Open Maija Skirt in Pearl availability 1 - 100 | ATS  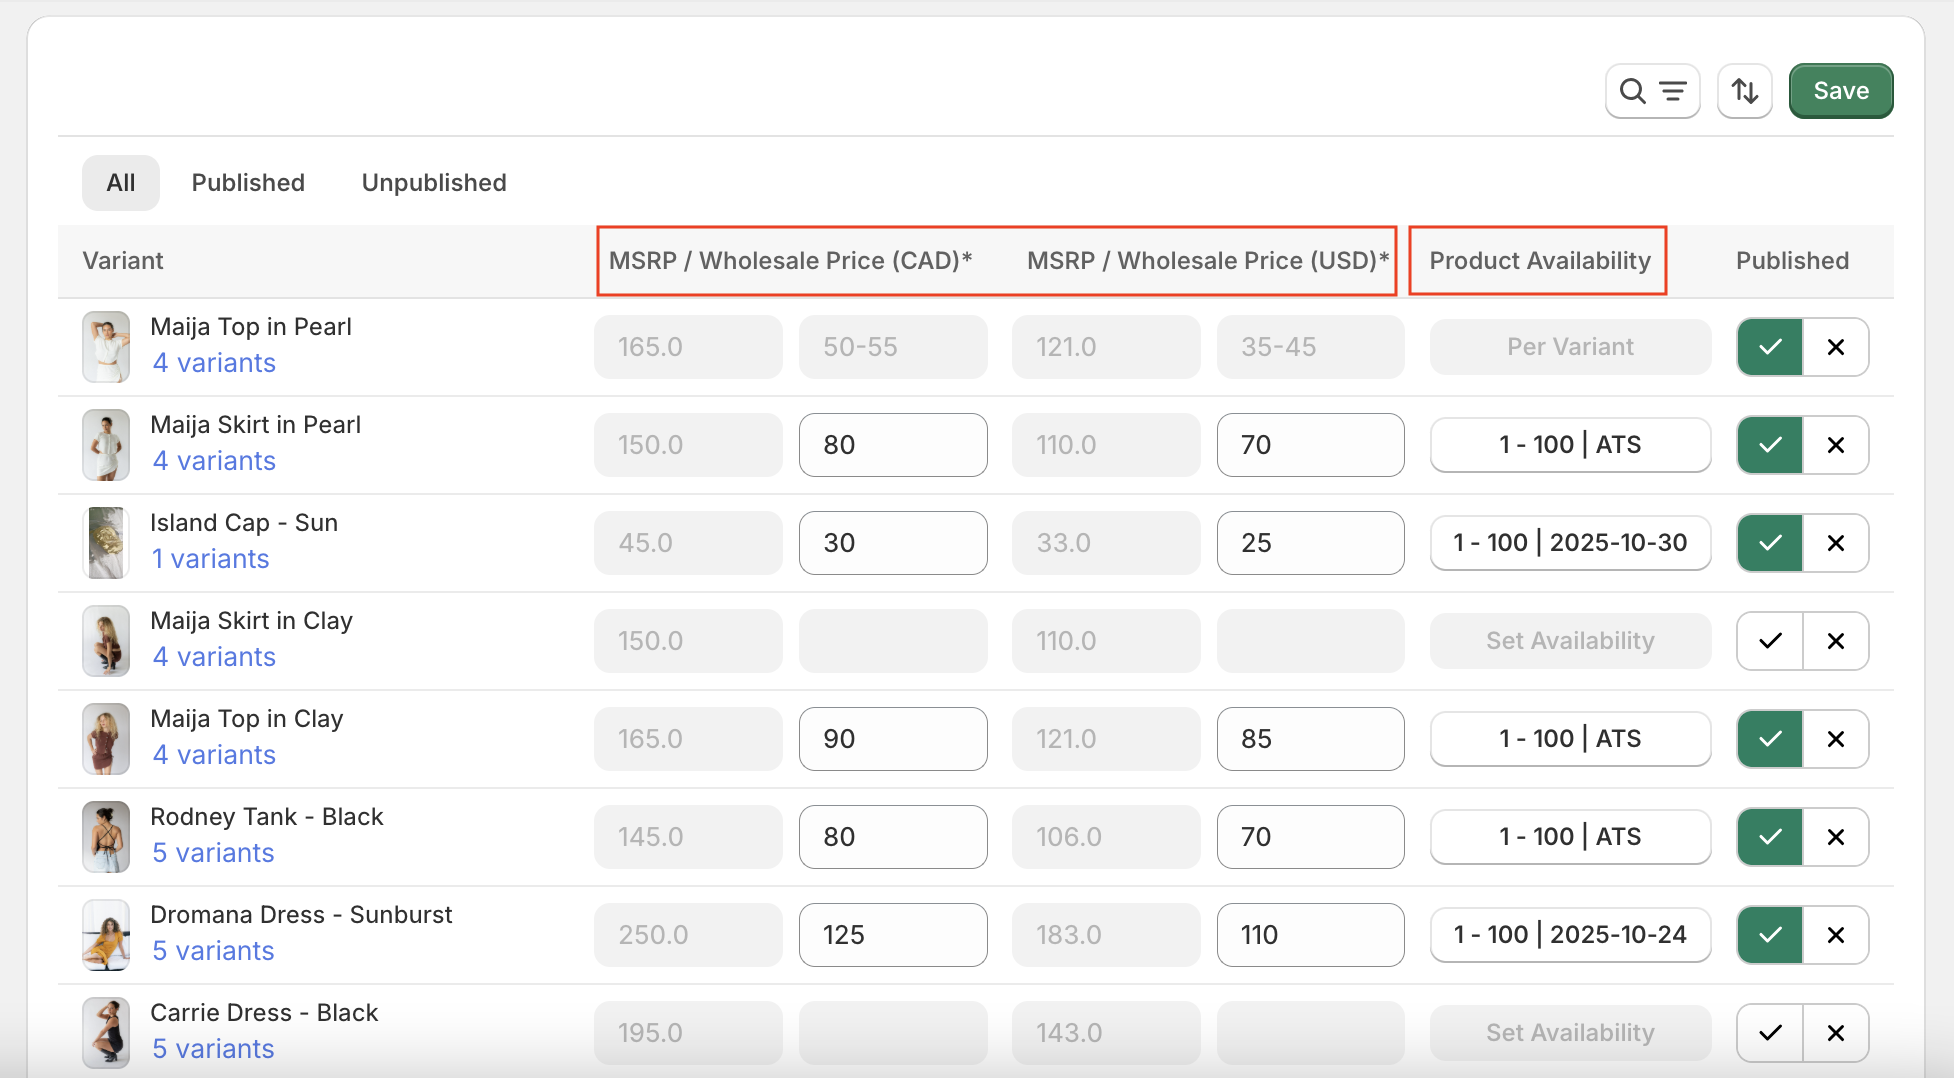(x=1570, y=445)
